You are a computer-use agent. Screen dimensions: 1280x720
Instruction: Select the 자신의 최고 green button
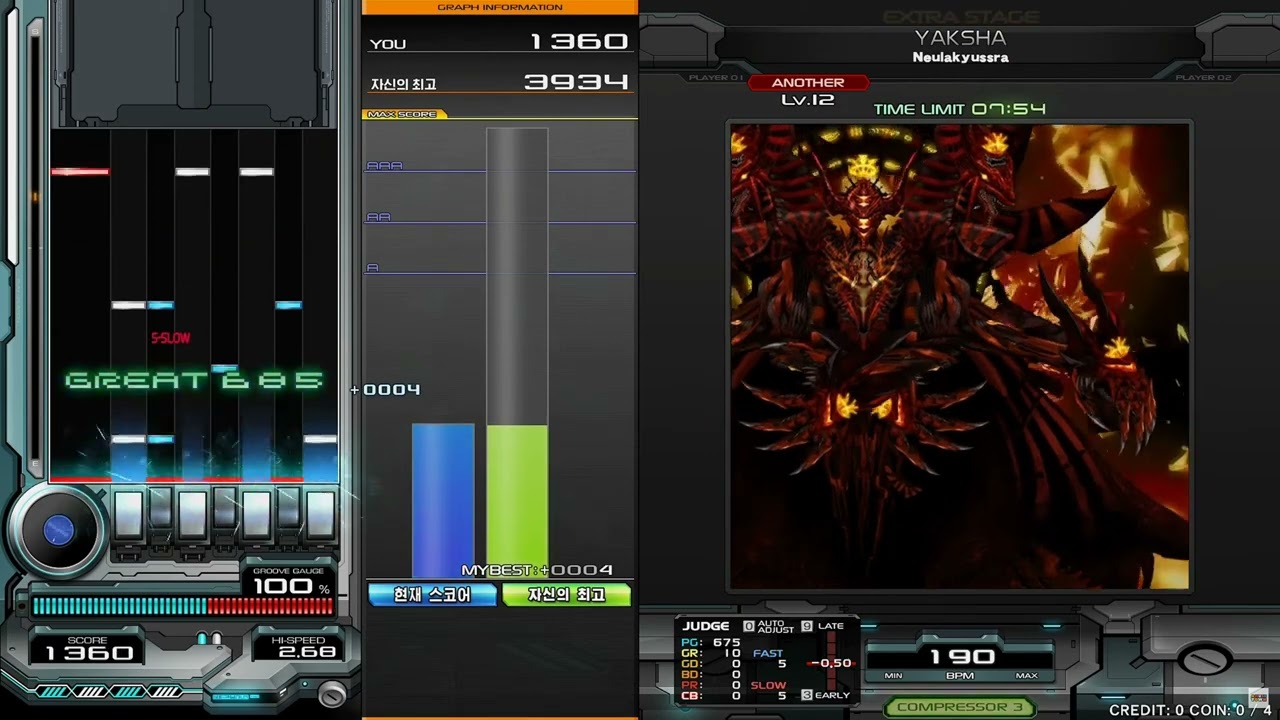coord(567,595)
